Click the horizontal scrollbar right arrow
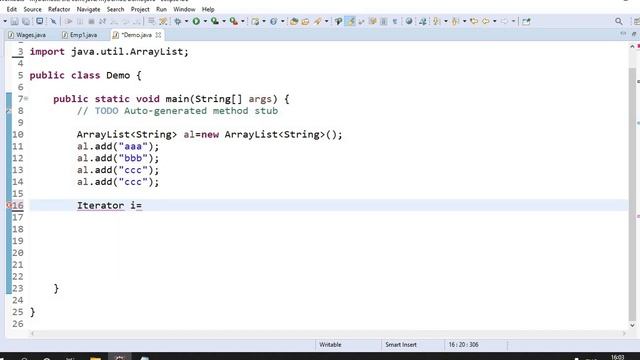 [624, 333]
